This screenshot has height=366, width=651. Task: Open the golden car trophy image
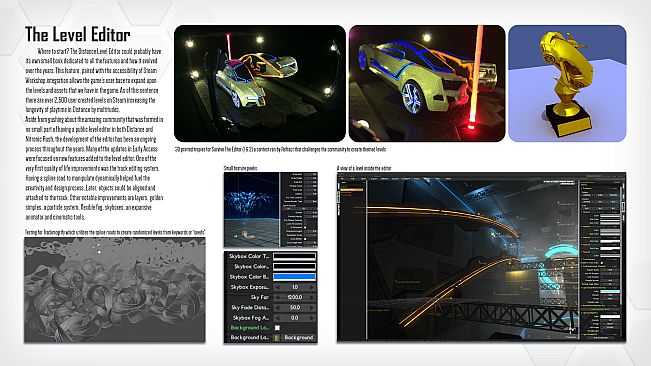567,83
